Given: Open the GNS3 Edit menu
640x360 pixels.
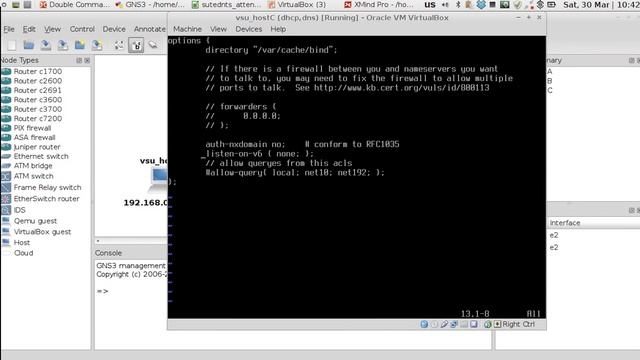Looking at the screenshot, I should point(29,29).
